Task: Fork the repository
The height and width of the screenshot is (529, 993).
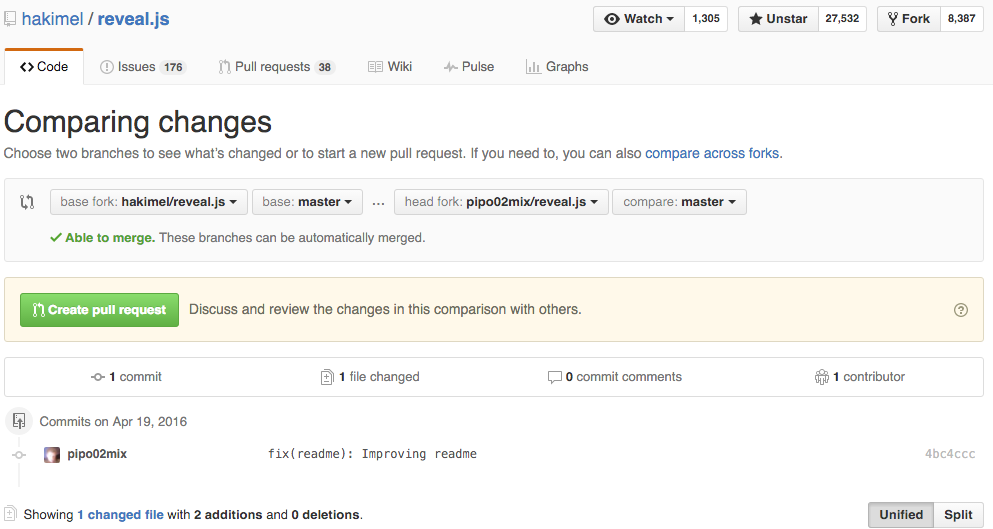Action: [909, 19]
